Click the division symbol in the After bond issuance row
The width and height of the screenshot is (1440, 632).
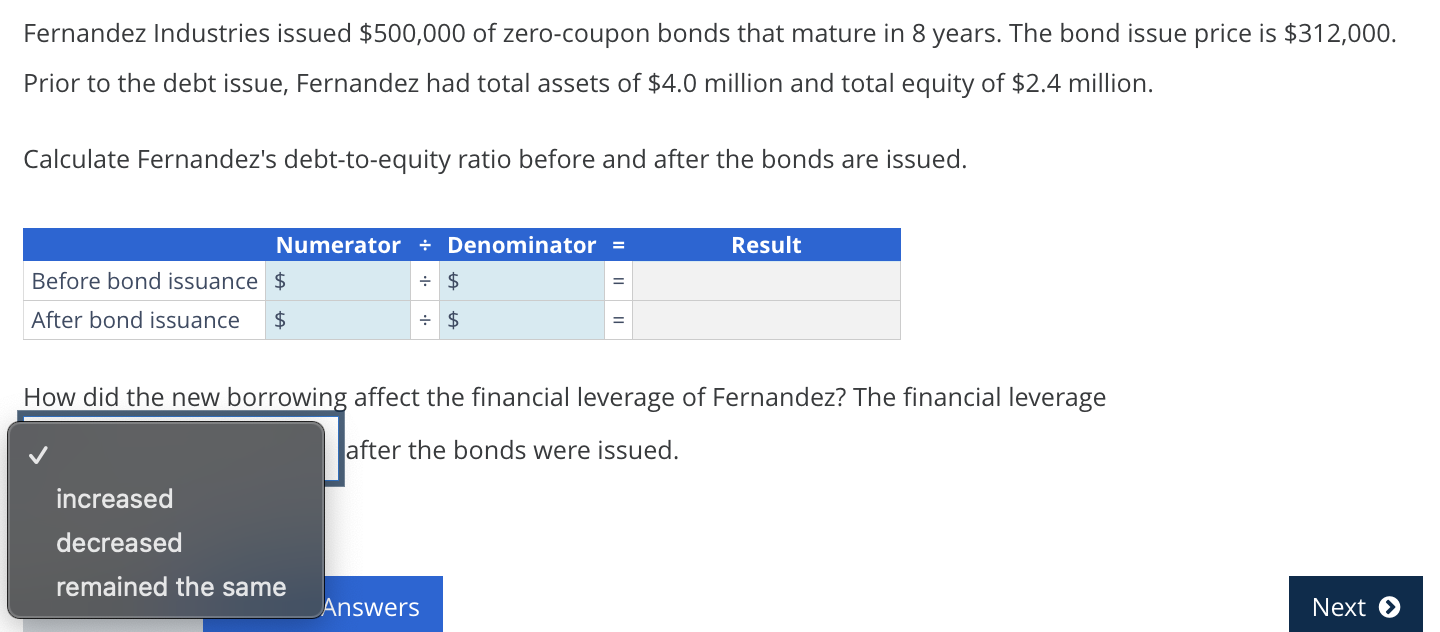[426, 320]
